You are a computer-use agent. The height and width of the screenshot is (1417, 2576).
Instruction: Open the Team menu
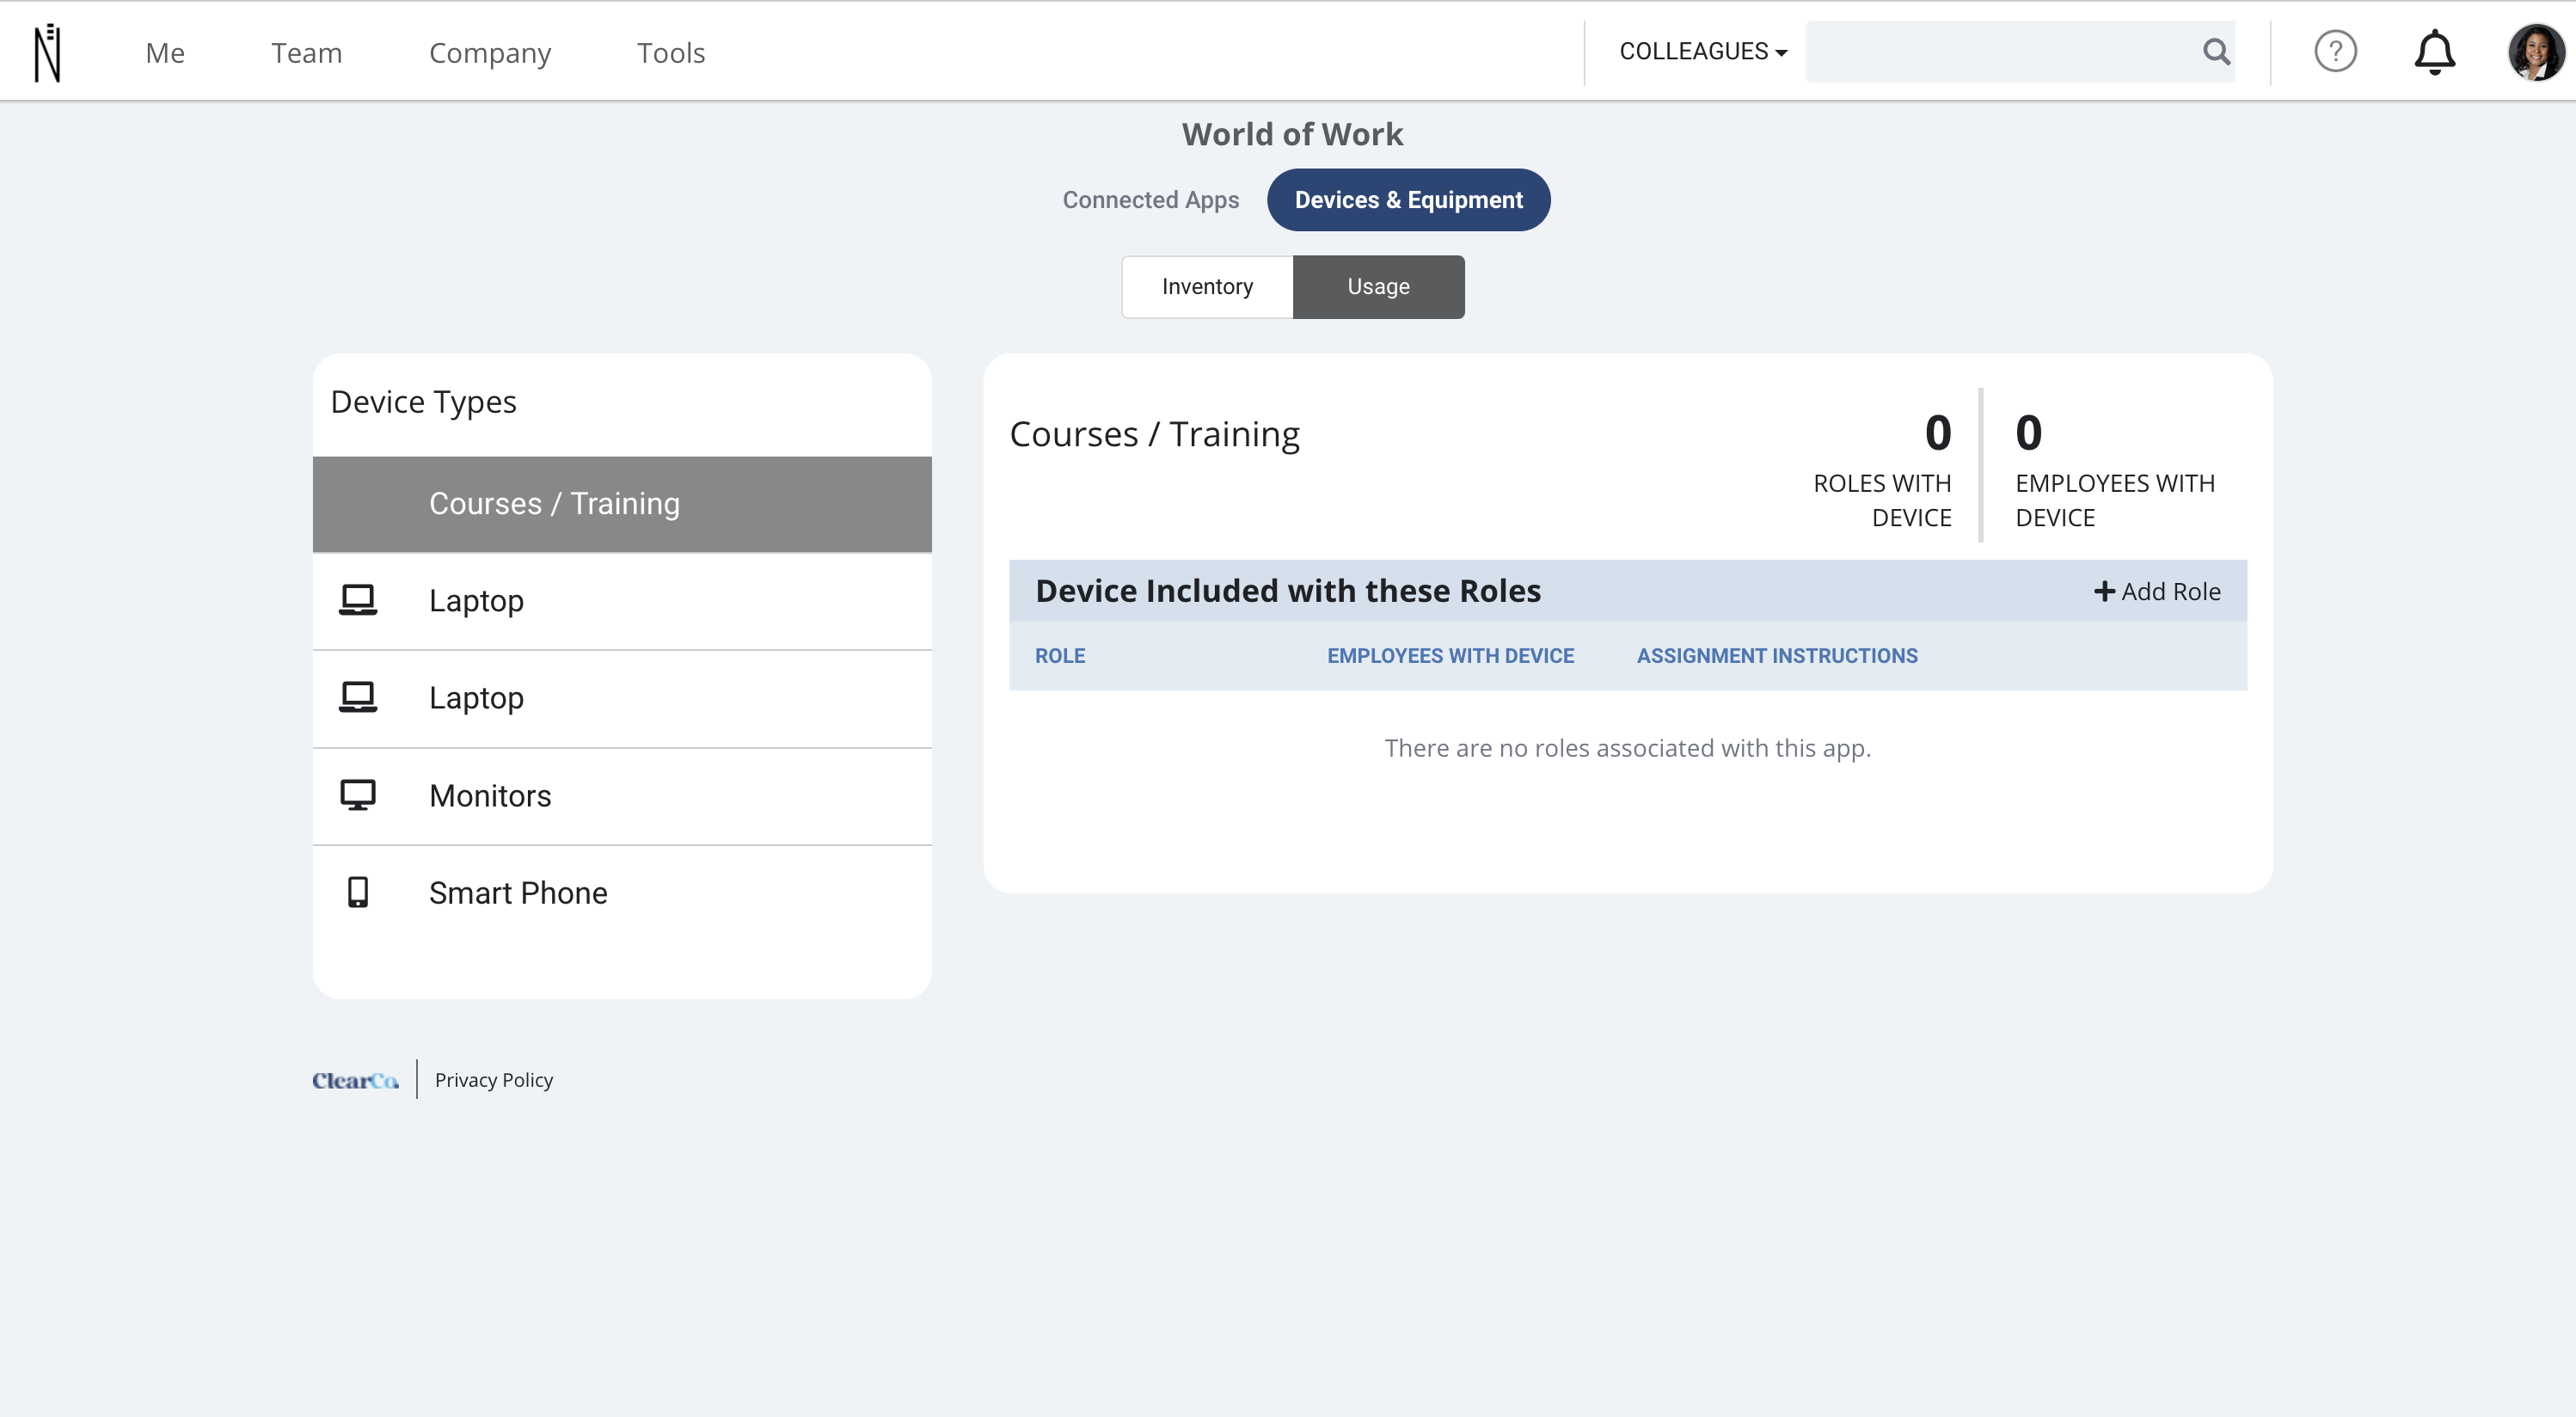coord(306,53)
